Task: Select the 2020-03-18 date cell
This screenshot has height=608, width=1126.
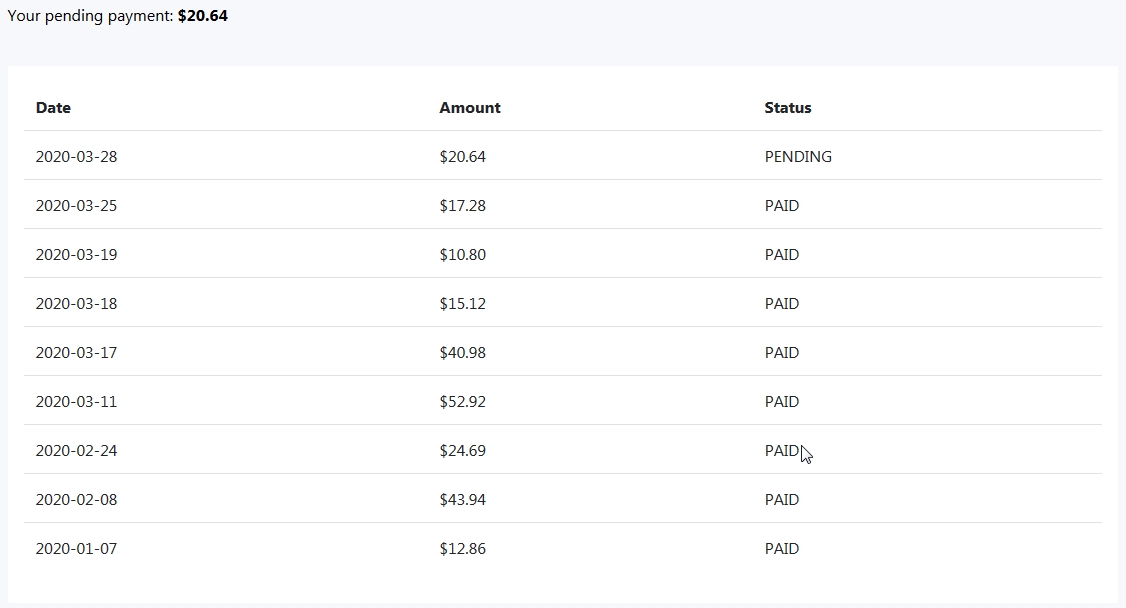Action: pyautogui.click(x=76, y=304)
